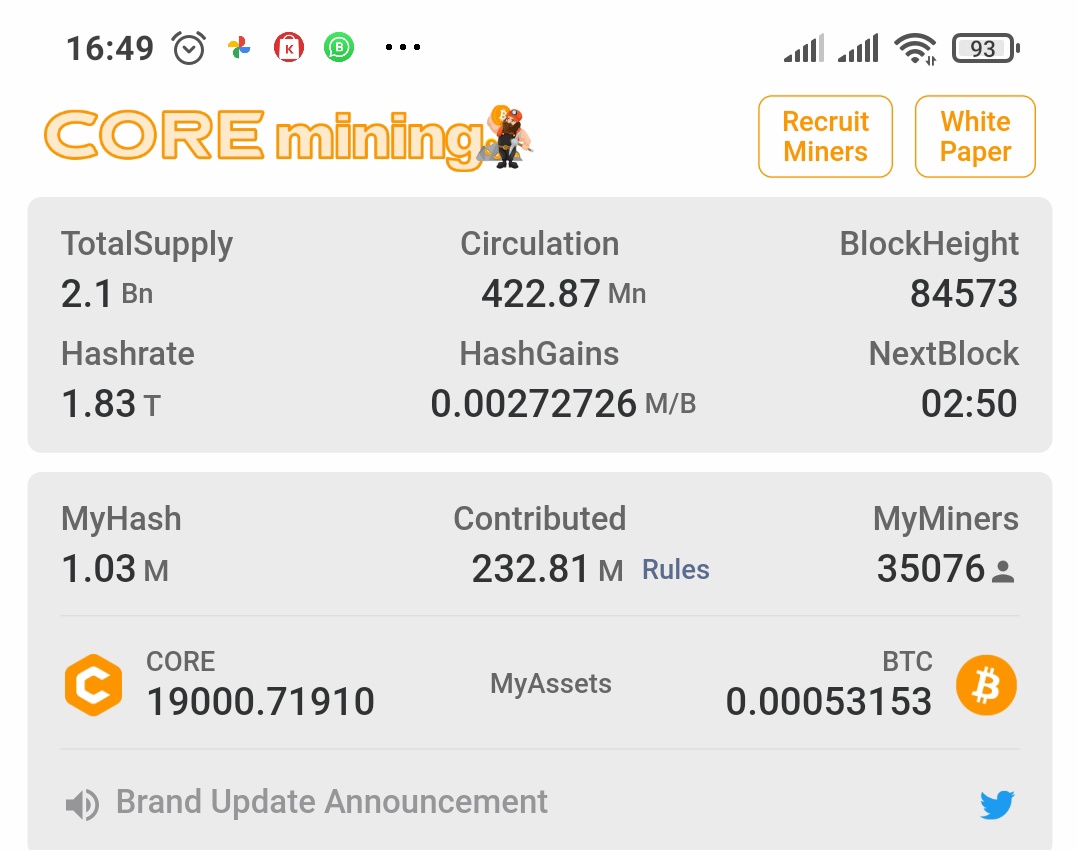Select CORE balance 19000.71910
The height and width of the screenshot is (850, 1078).
tap(261, 701)
